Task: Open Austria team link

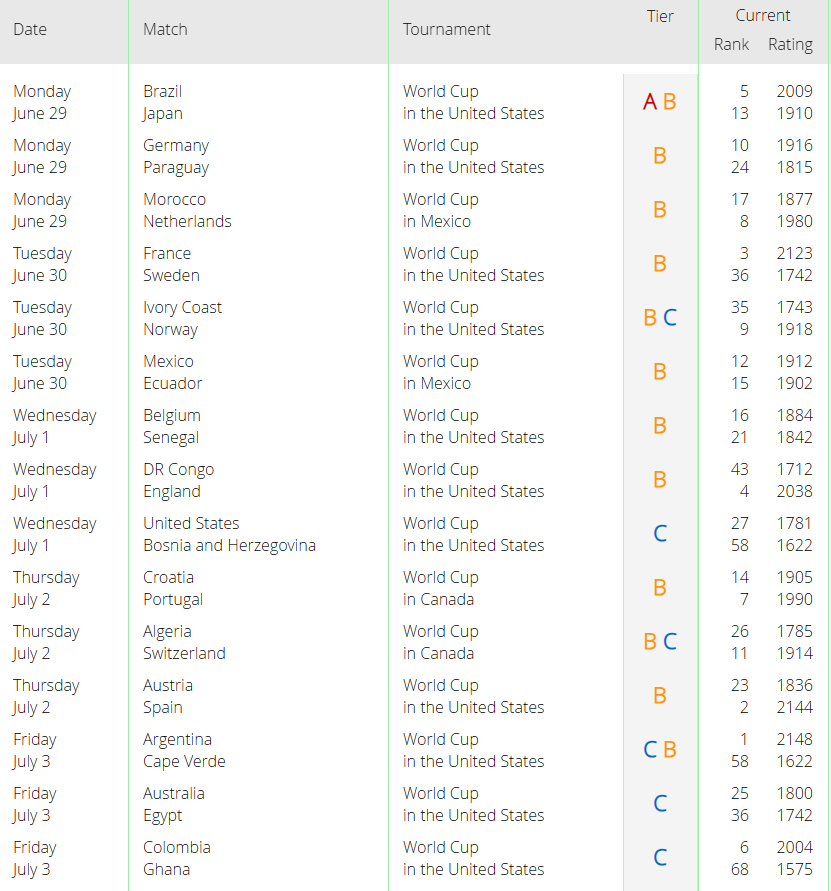Action: (168, 685)
